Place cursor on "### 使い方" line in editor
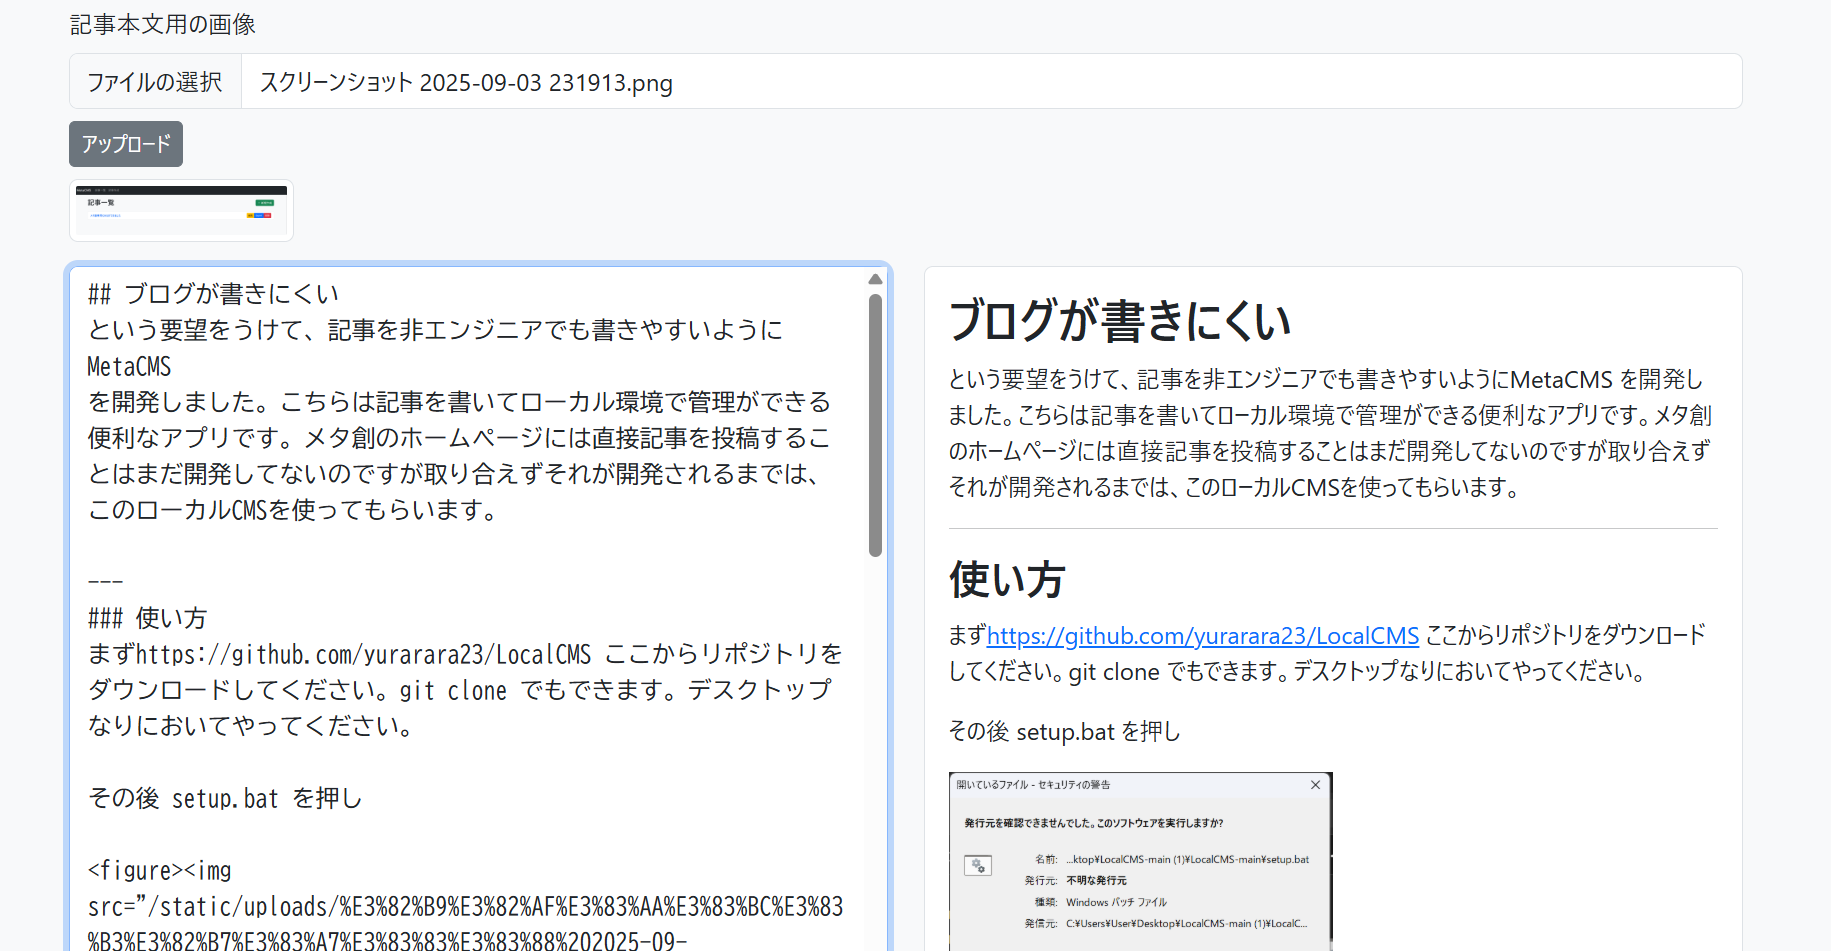The height and width of the screenshot is (951, 1831). tap(147, 618)
